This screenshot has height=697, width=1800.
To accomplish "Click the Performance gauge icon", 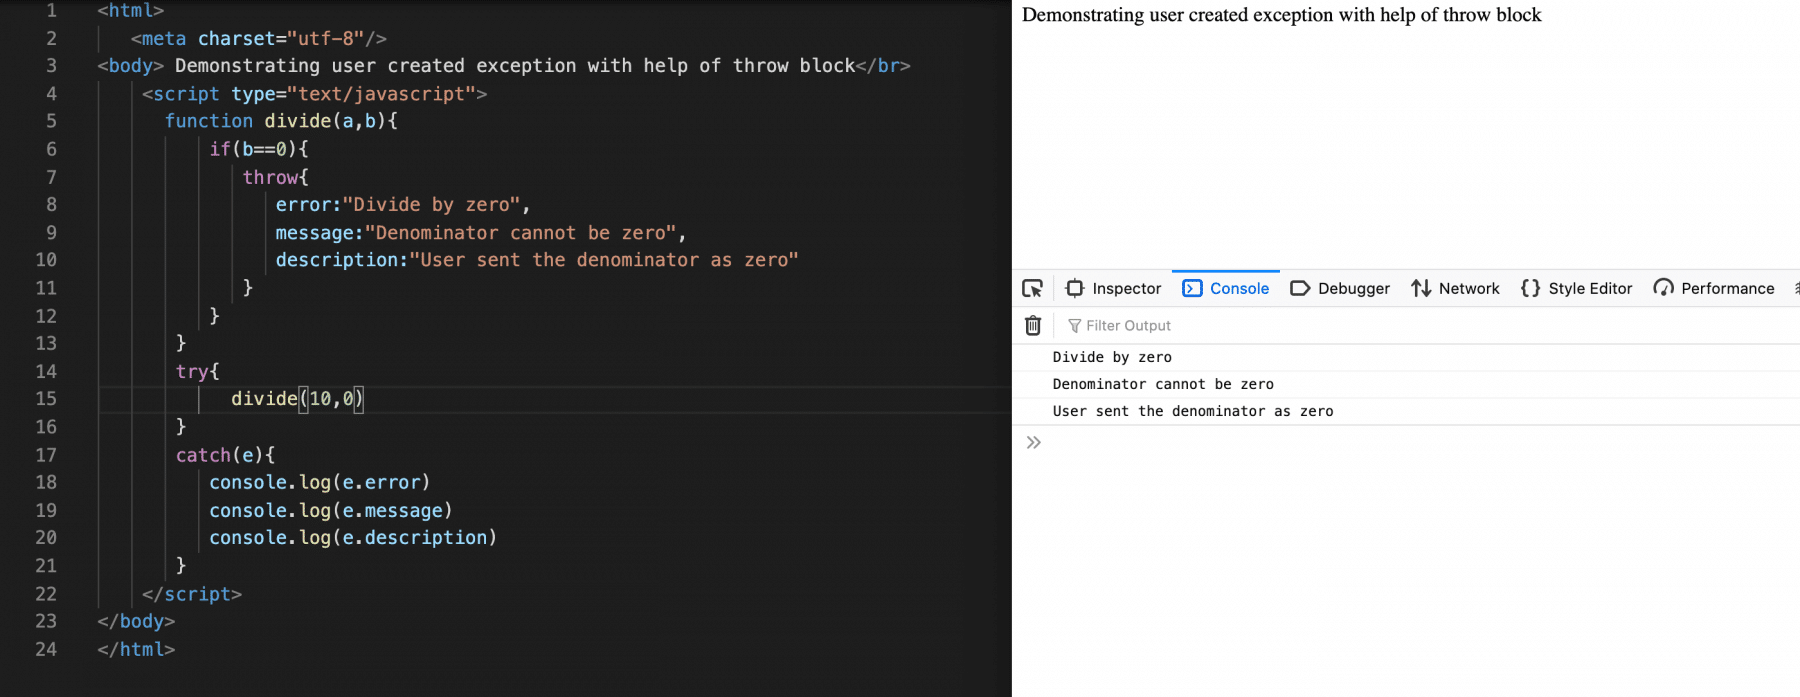I will click(x=1663, y=288).
